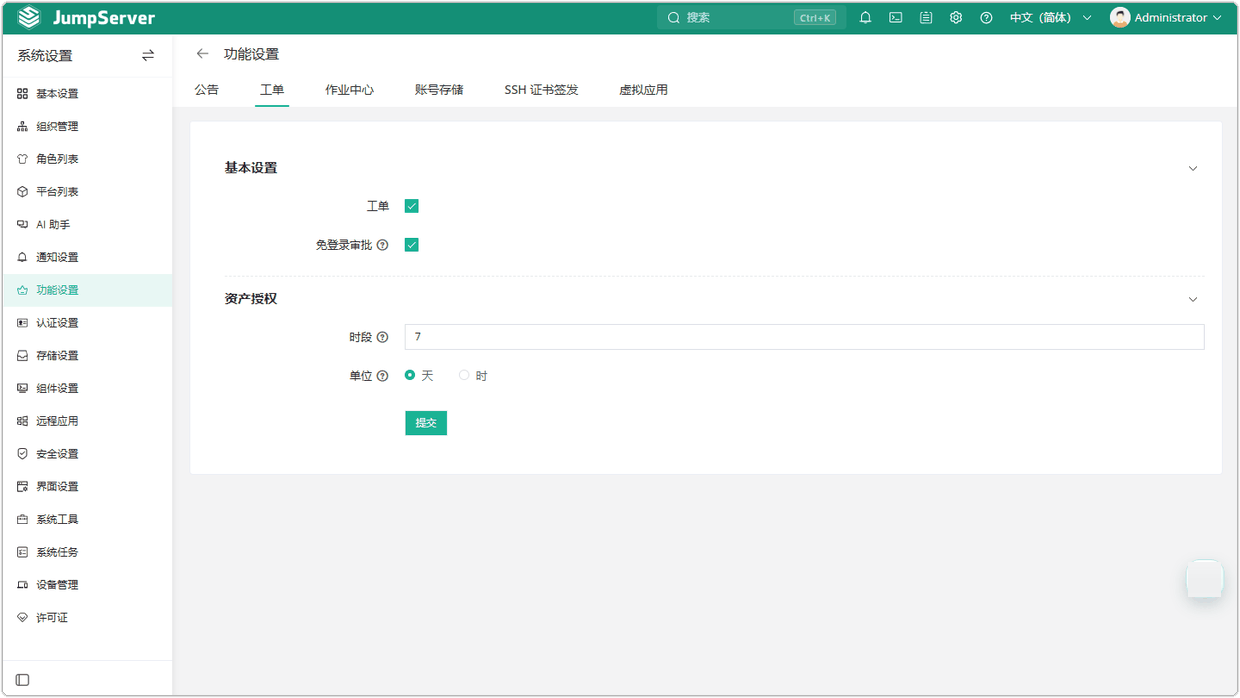1240x698 pixels.
Task: Open the Administrator user dropdown arrow
Action: (1217, 18)
